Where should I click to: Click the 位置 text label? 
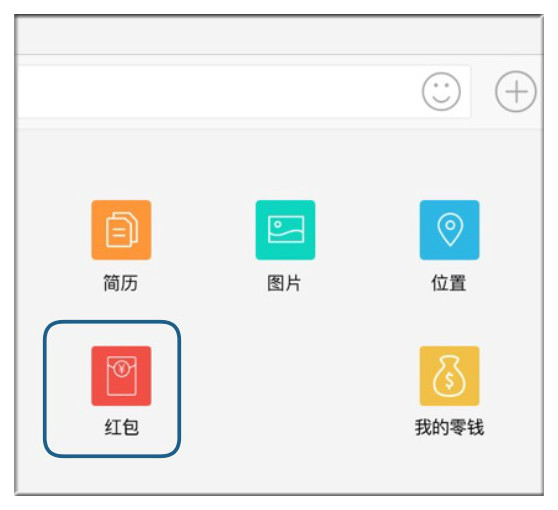(449, 283)
